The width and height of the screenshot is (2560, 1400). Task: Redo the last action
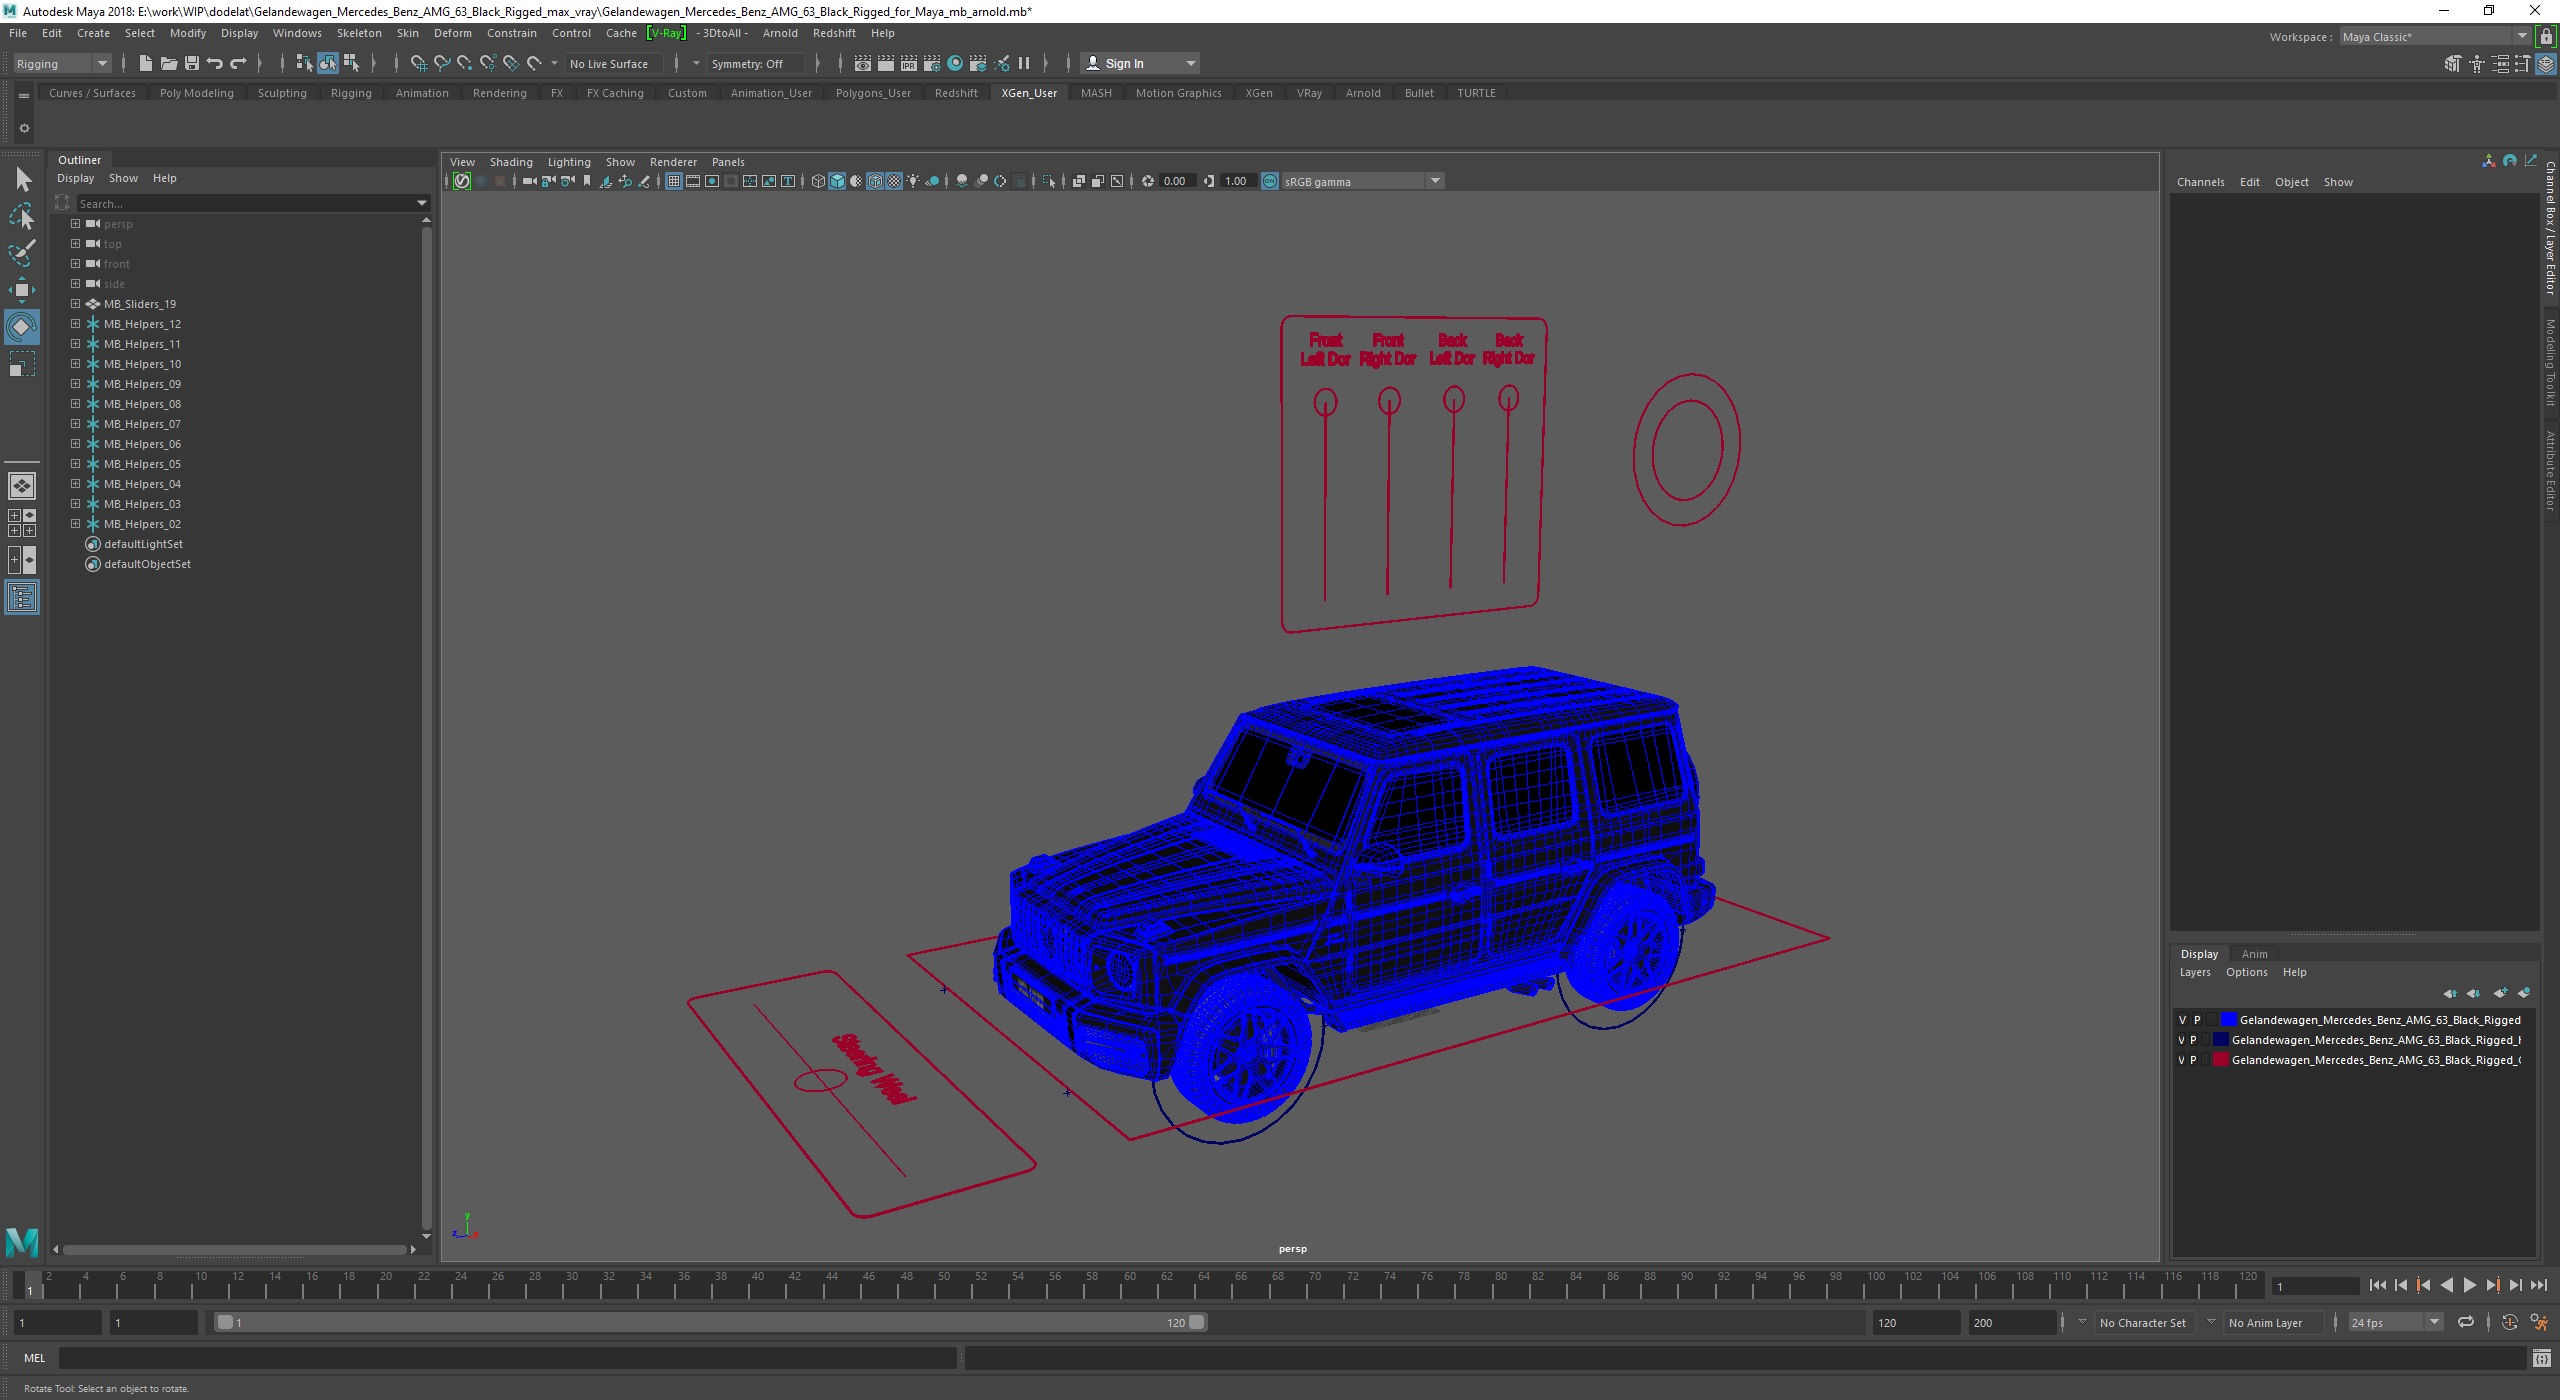(x=238, y=63)
